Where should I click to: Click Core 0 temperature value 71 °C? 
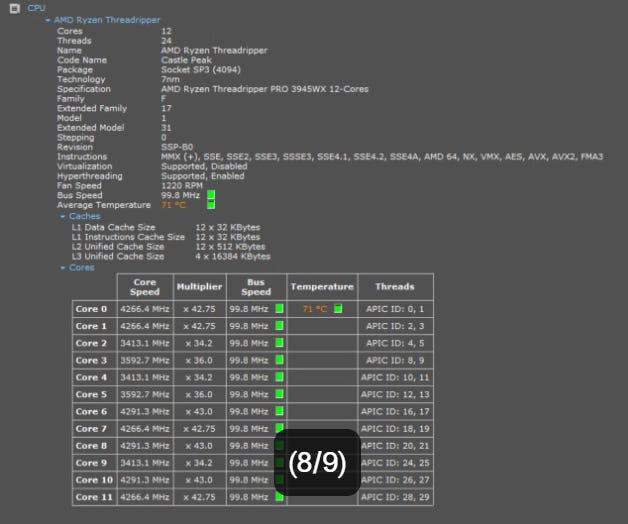(315, 309)
